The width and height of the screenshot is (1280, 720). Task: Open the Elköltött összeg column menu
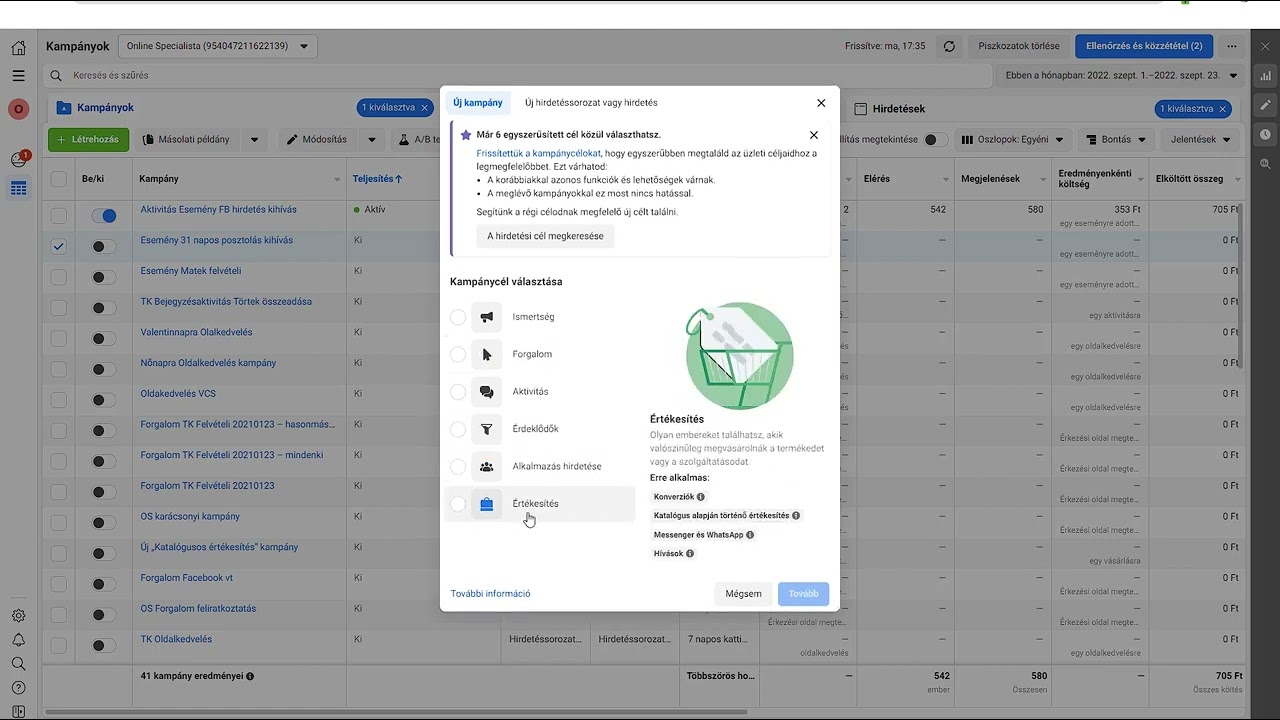[1238, 180]
